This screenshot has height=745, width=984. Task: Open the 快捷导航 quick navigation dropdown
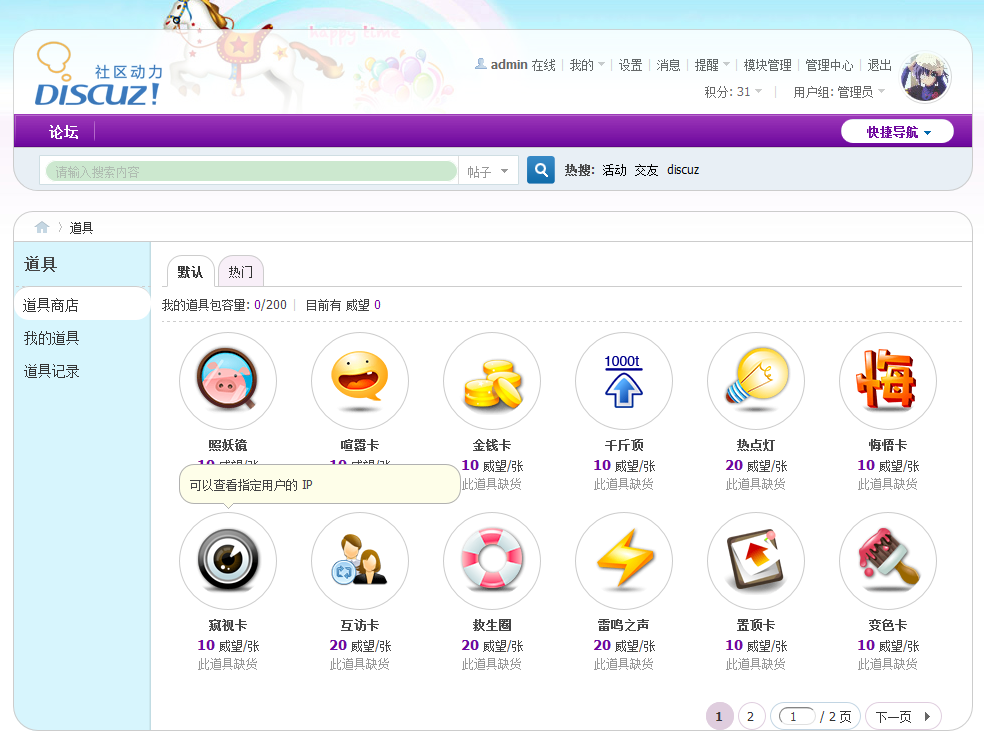[897, 132]
